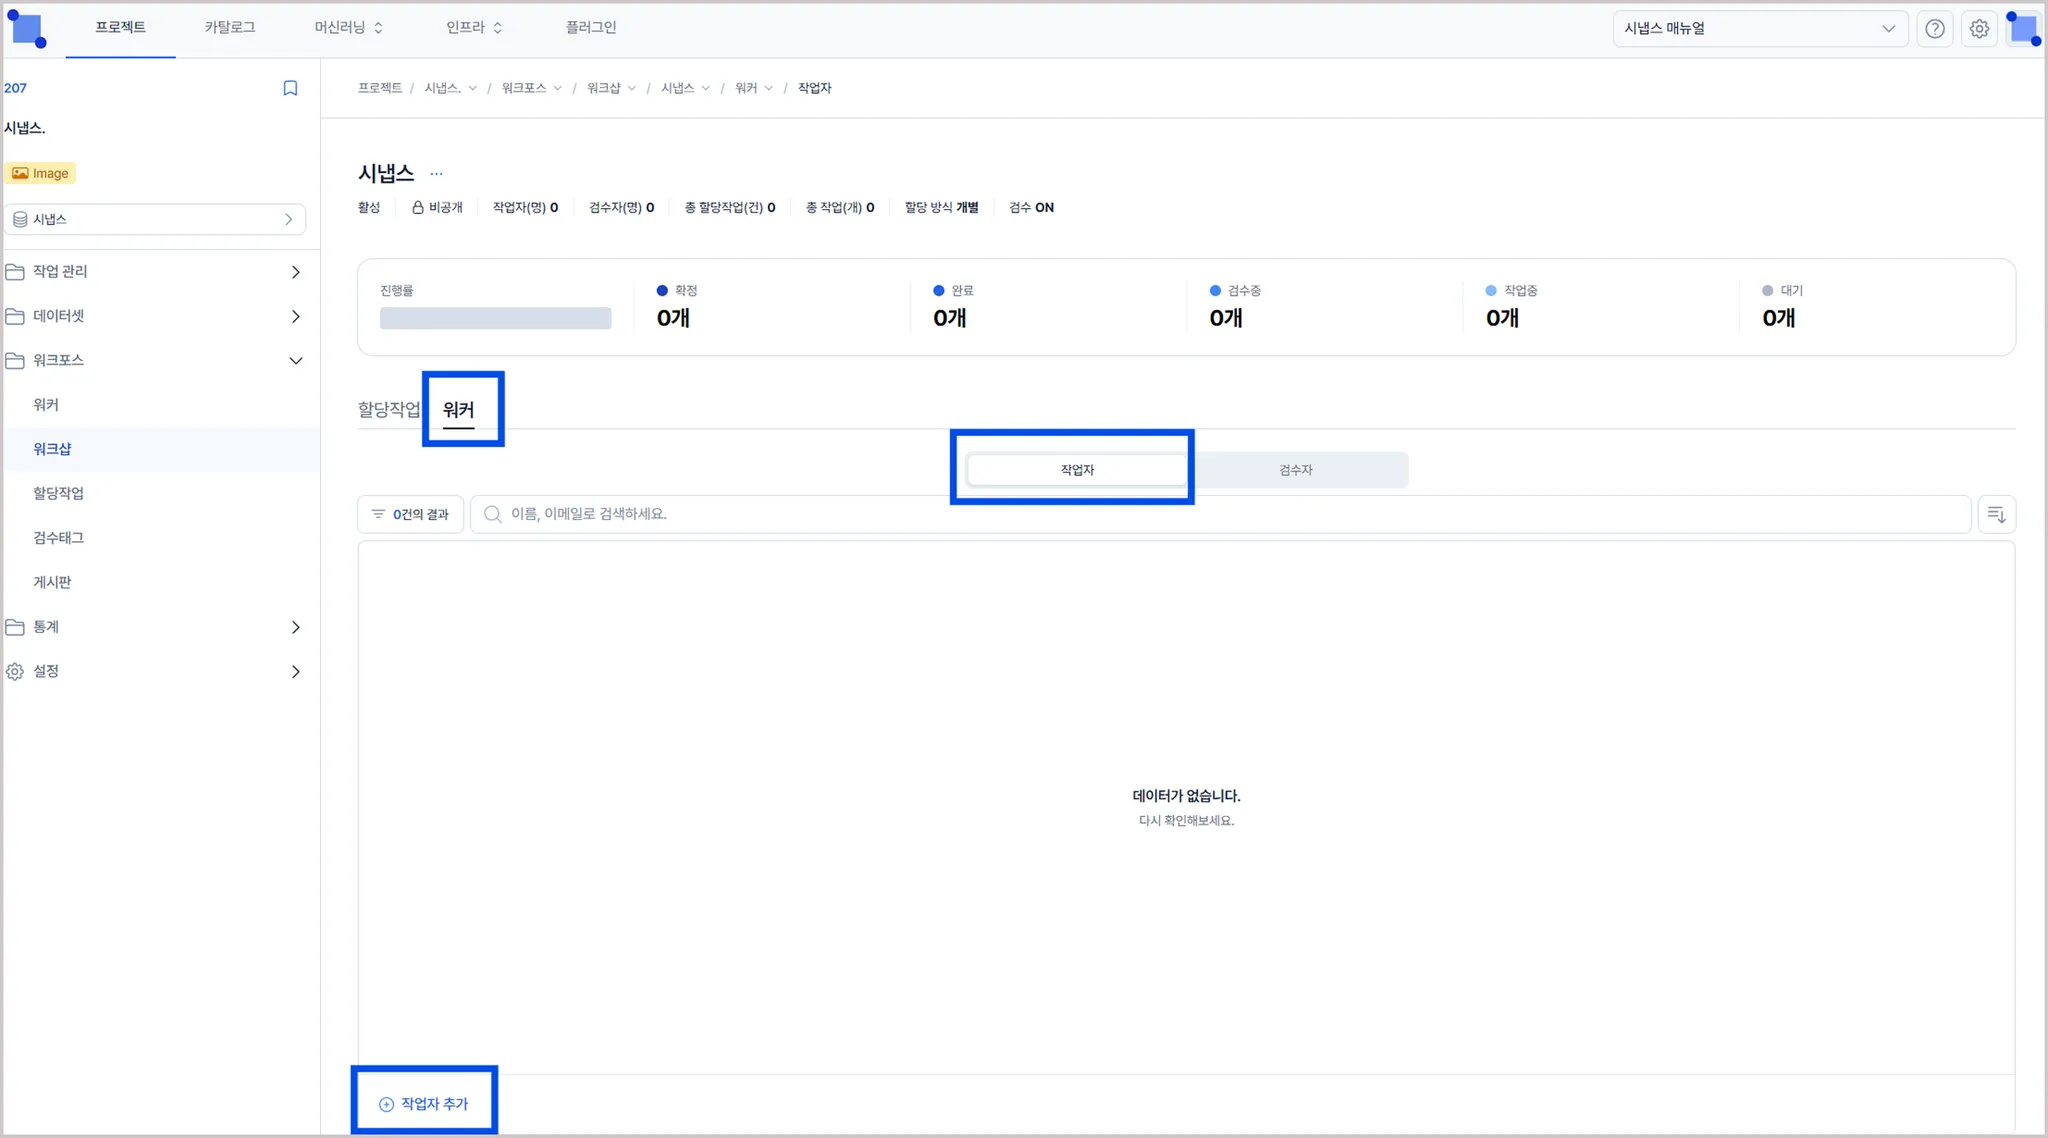Click the sort icon next to search bar
Viewport: 2048px width, 1138px height.
pos(1996,514)
